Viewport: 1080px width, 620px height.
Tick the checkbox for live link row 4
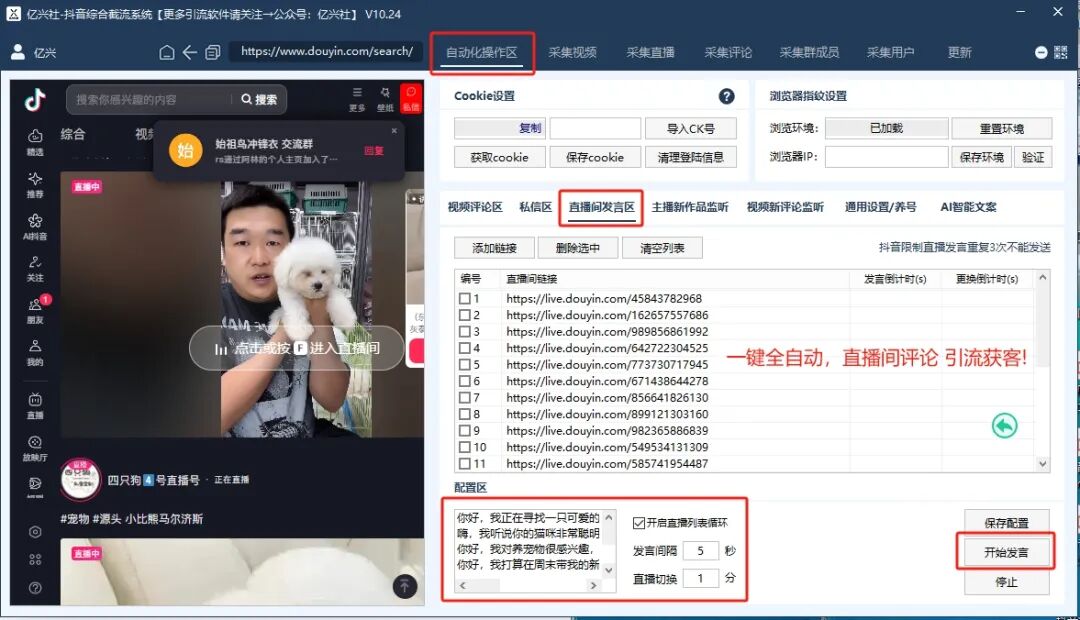coord(465,349)
